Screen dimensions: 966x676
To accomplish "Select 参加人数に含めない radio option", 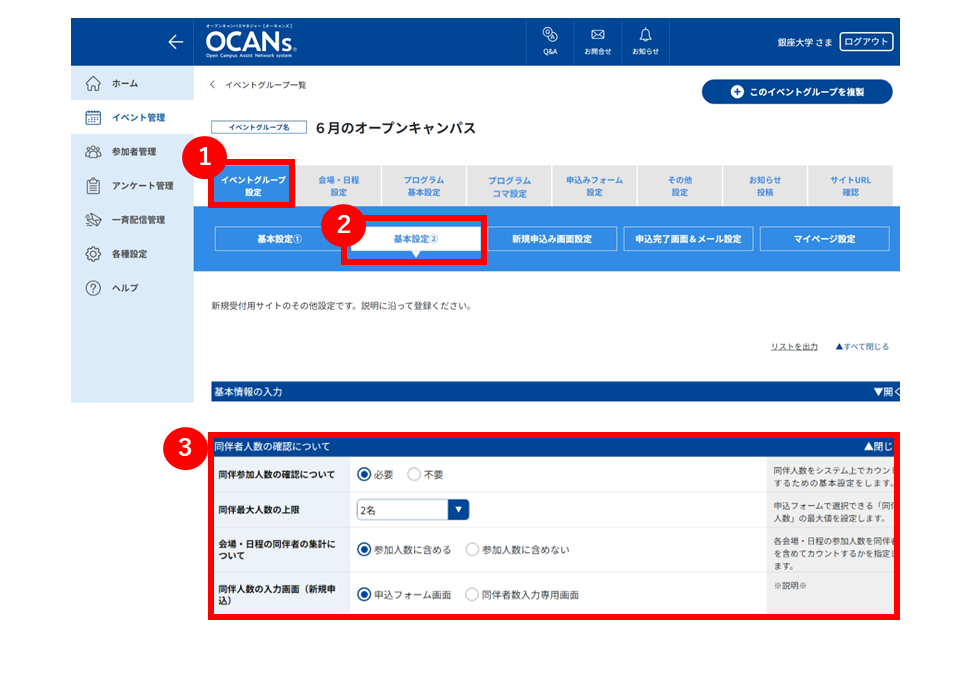I will [472, 549].
